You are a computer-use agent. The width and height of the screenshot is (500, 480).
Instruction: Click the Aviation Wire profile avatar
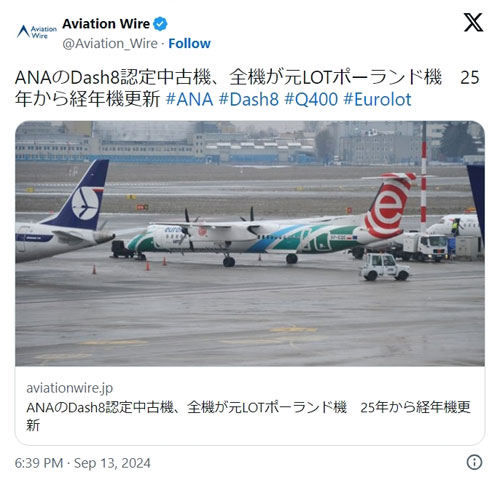37,32
